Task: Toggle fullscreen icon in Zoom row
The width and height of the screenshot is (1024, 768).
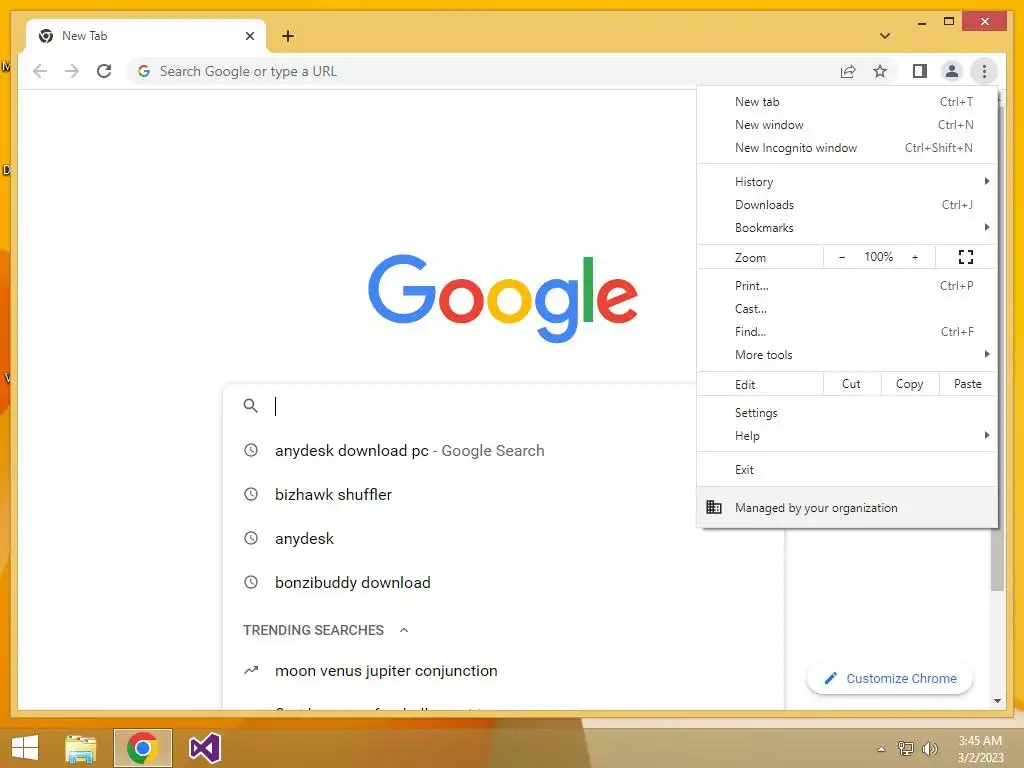Action: pyautogui.click(x=966, y=257)
